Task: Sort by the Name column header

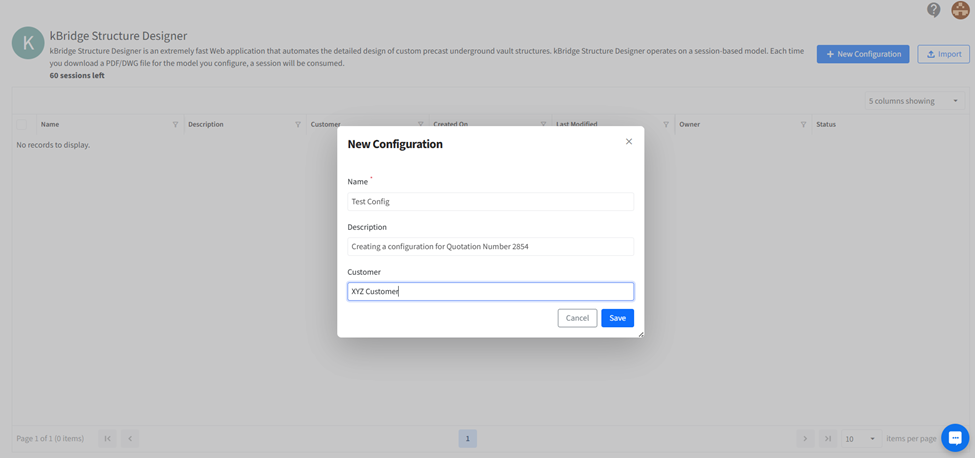Action: point(50,124)
